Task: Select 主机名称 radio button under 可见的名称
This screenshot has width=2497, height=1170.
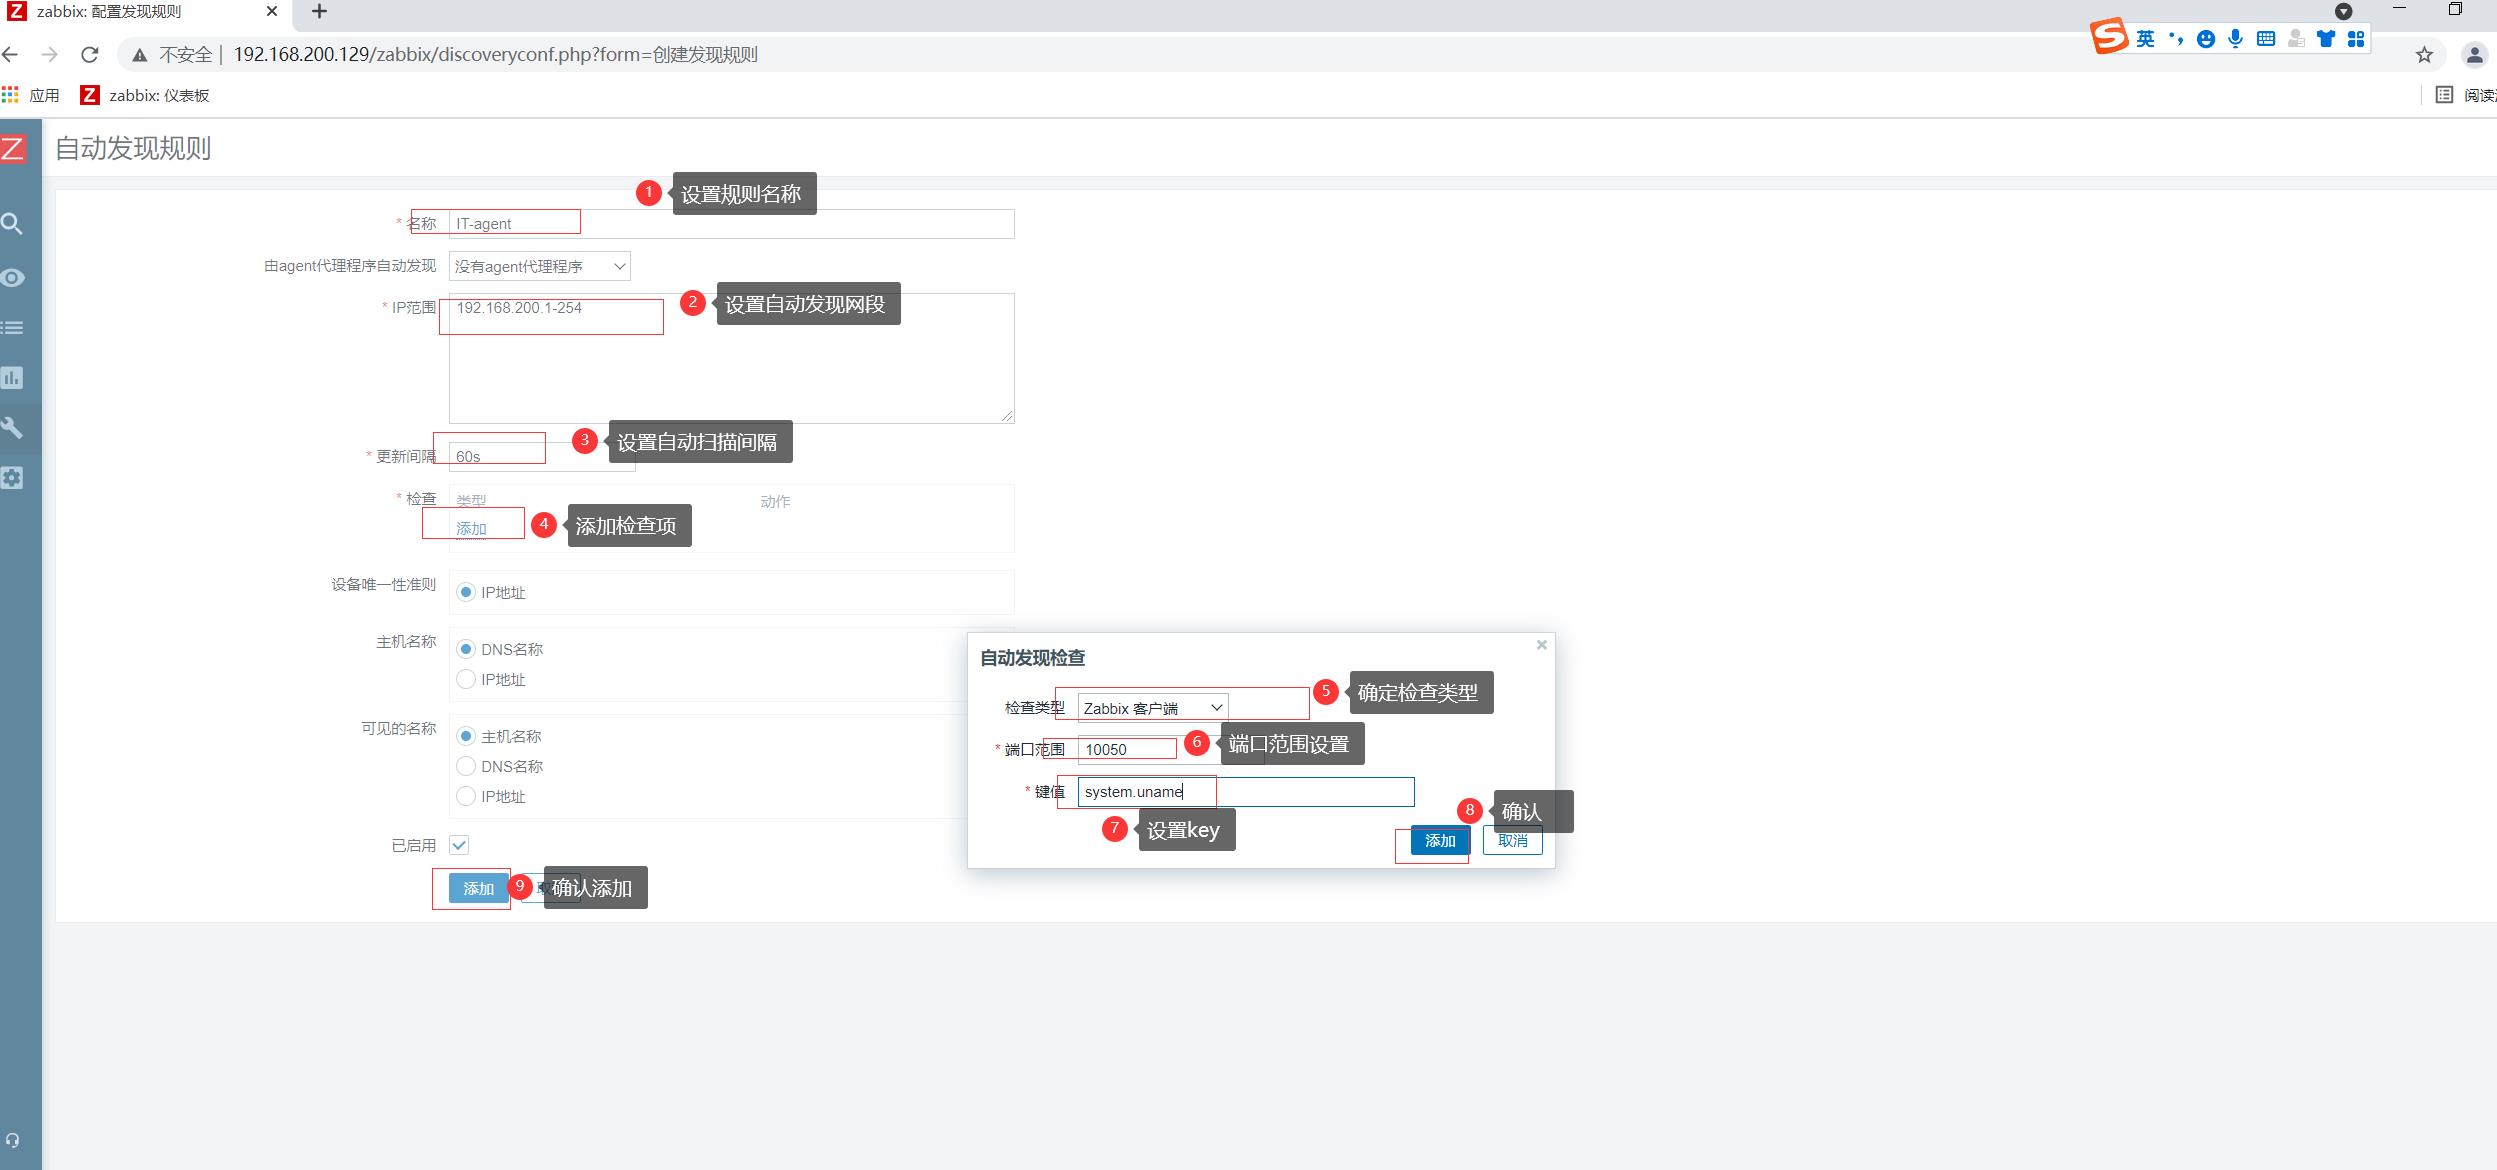Action: (x=463, y=735)
